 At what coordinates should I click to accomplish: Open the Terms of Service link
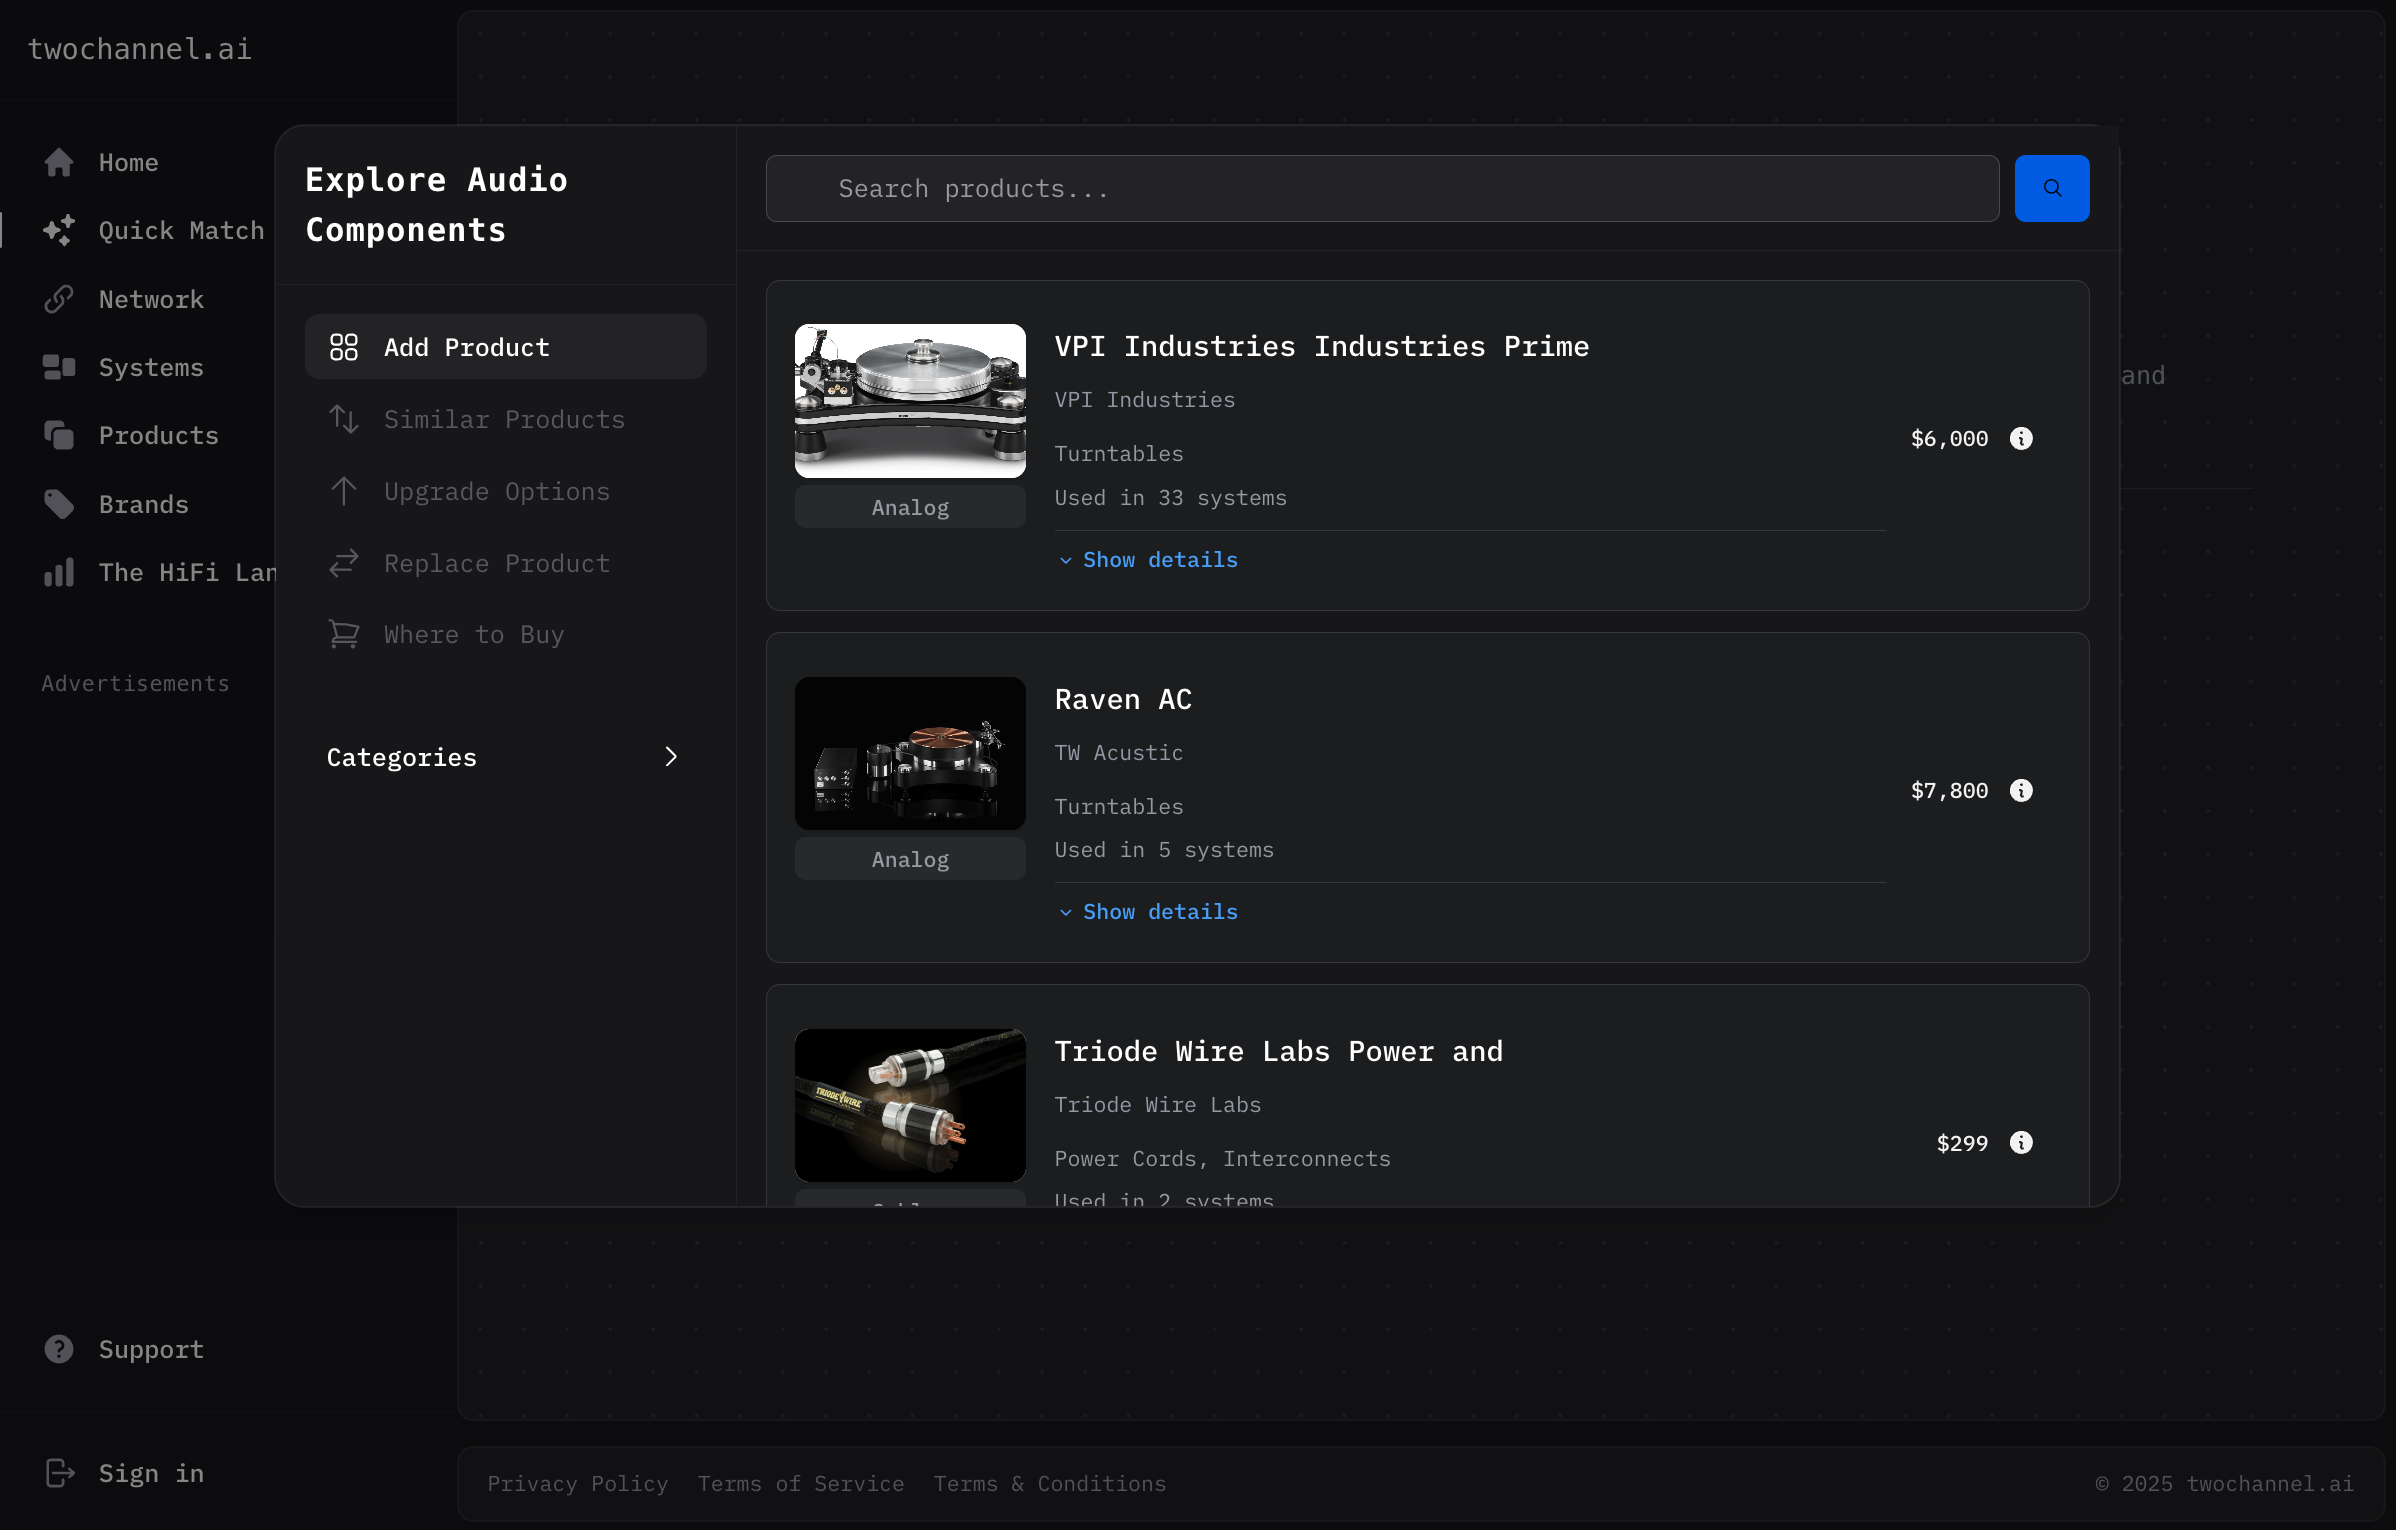800,1484
